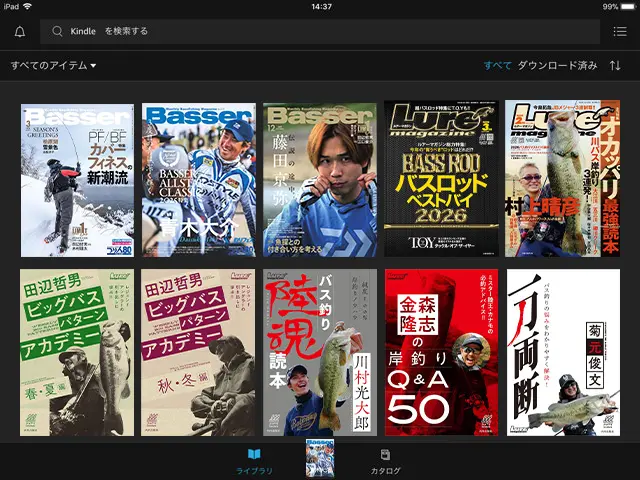Go to the ライブラリ tab
This screenshot has height=480, width=640.
coord(254,462)
